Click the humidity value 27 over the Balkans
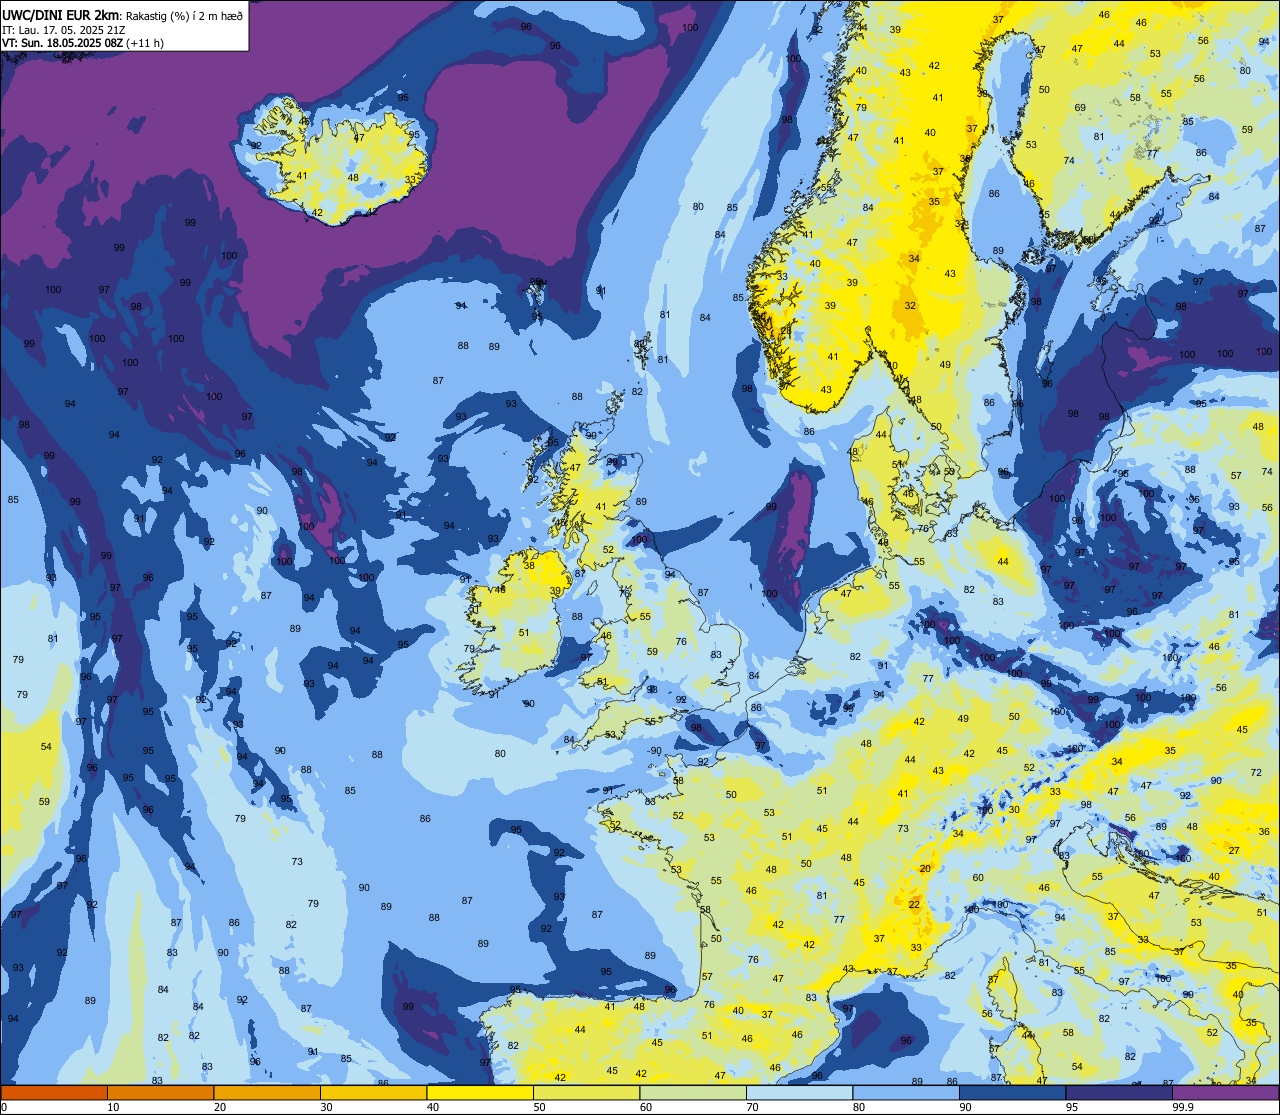The width and height of the screenshot is (1280, 1115). (x=1234, y=851)
